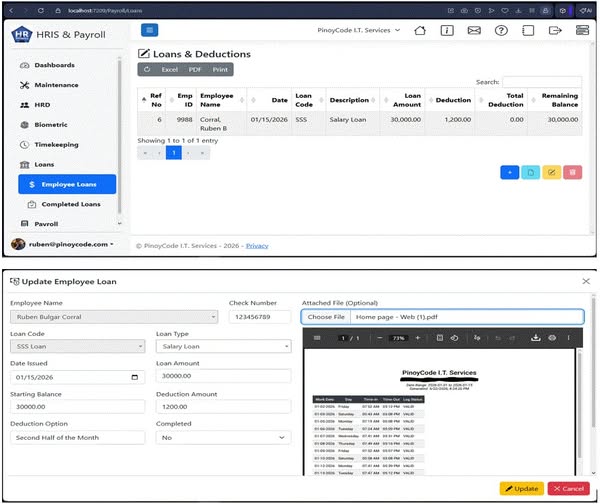The image size is (600, 504).
Task: Sort table by Ref No column
Action: click(x=151, y=100)
